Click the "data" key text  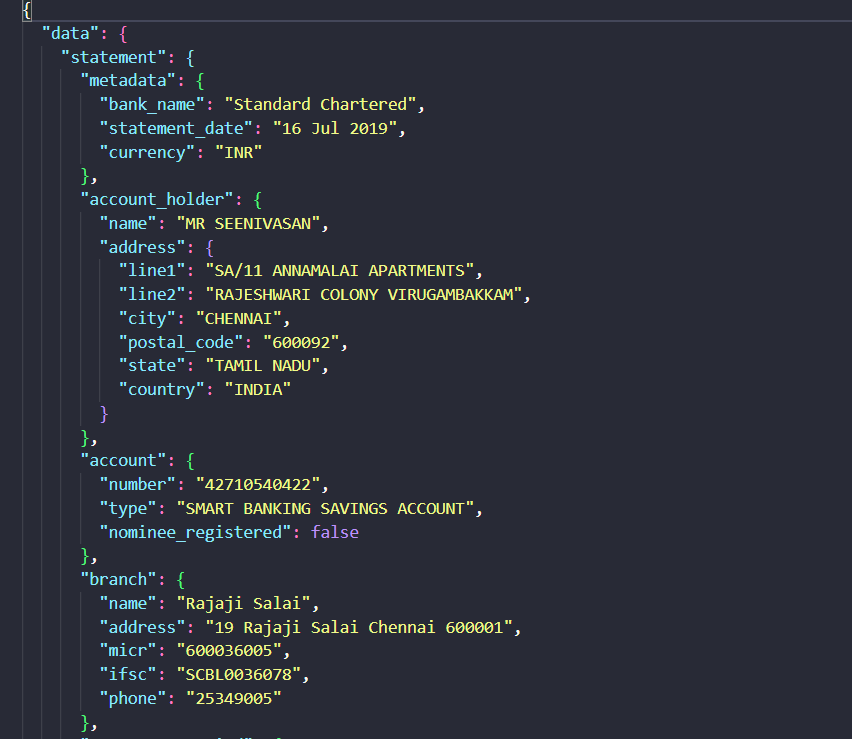coord(71,34)
